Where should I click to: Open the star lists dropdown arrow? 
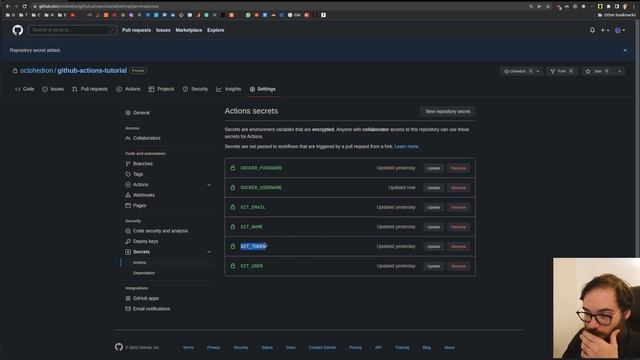click(619, 71)
